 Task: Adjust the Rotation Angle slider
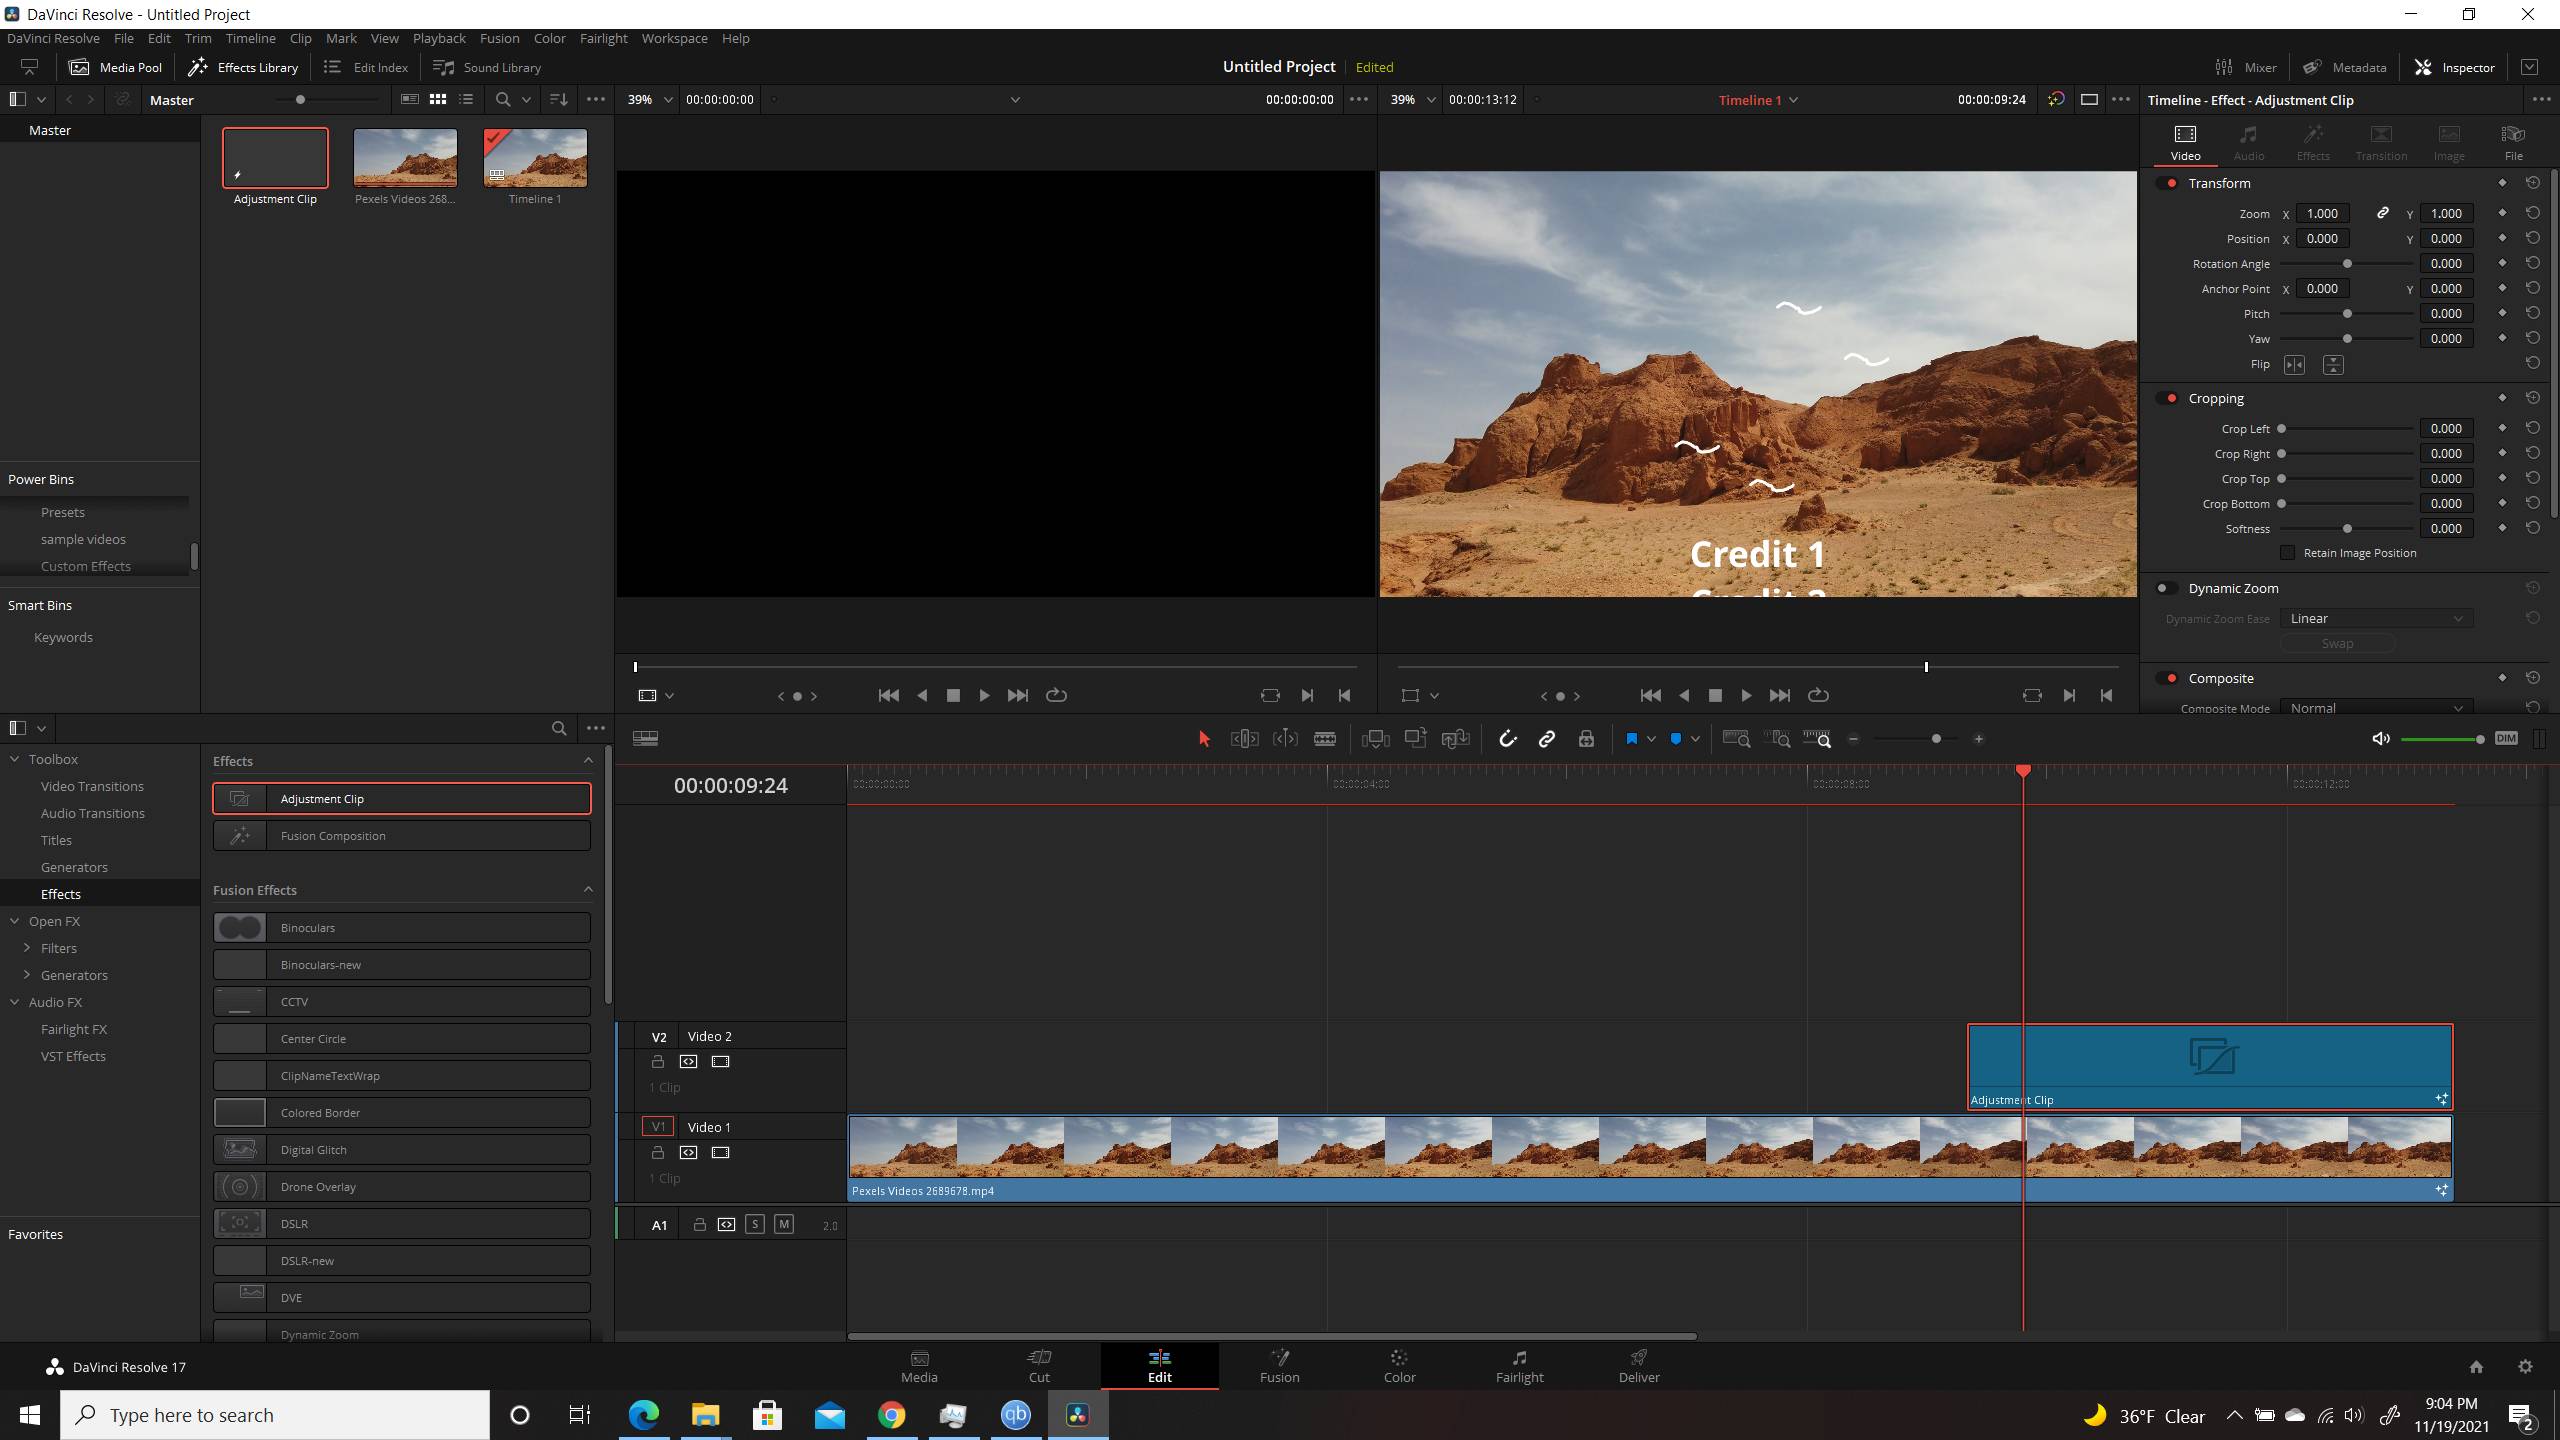click(2347, 263)
